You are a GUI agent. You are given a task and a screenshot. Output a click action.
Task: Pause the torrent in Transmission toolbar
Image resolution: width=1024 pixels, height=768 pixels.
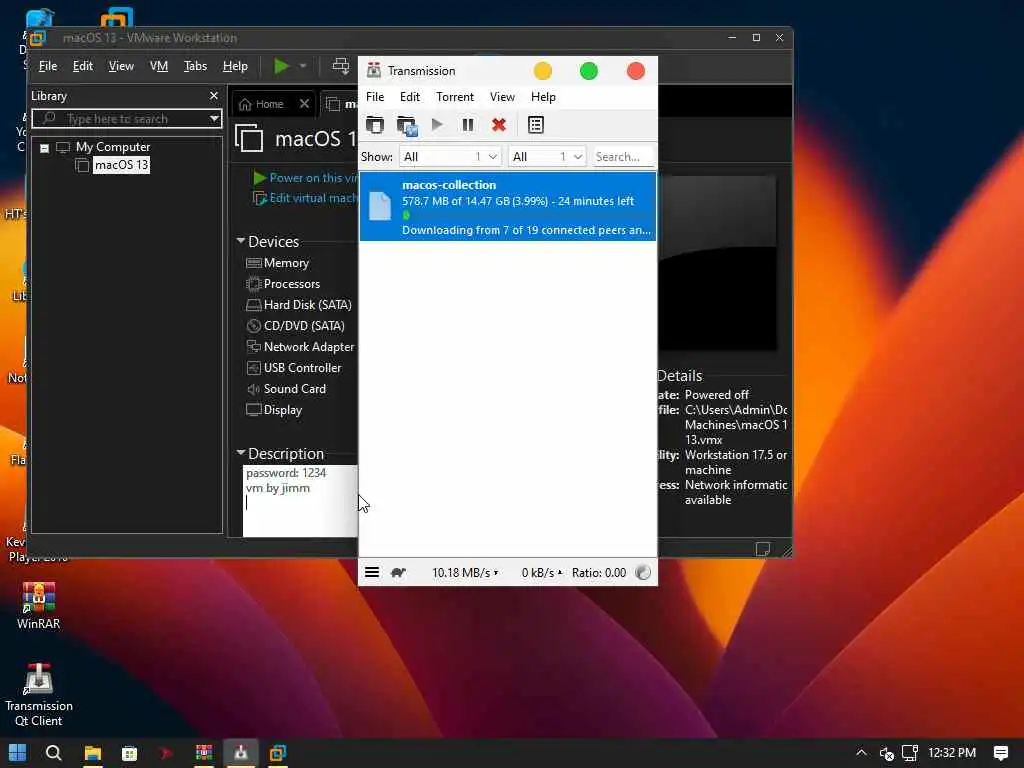(x=468, y=125)
